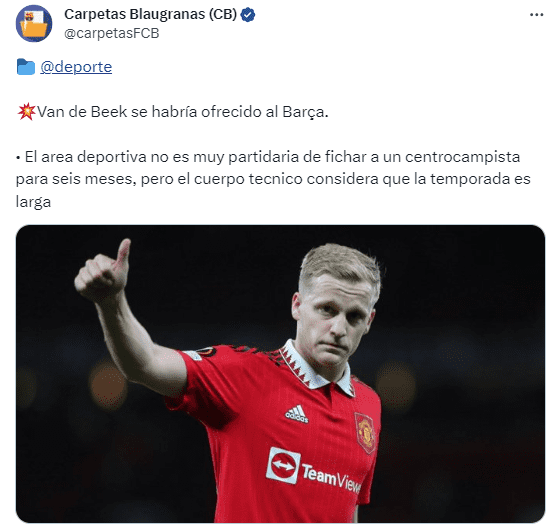
Task: Click the blue folder emoji icon
Action: (x=26, y=67)
